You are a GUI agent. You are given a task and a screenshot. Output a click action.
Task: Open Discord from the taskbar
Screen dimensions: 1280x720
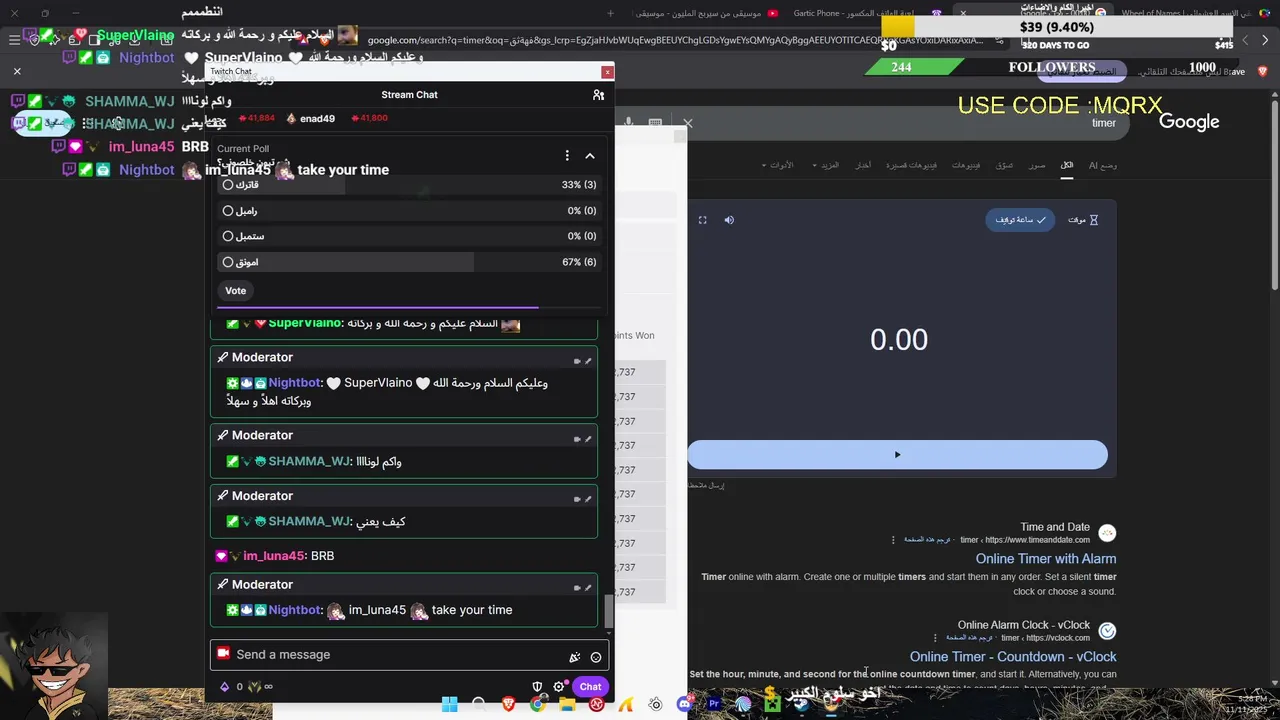[684, 704]
